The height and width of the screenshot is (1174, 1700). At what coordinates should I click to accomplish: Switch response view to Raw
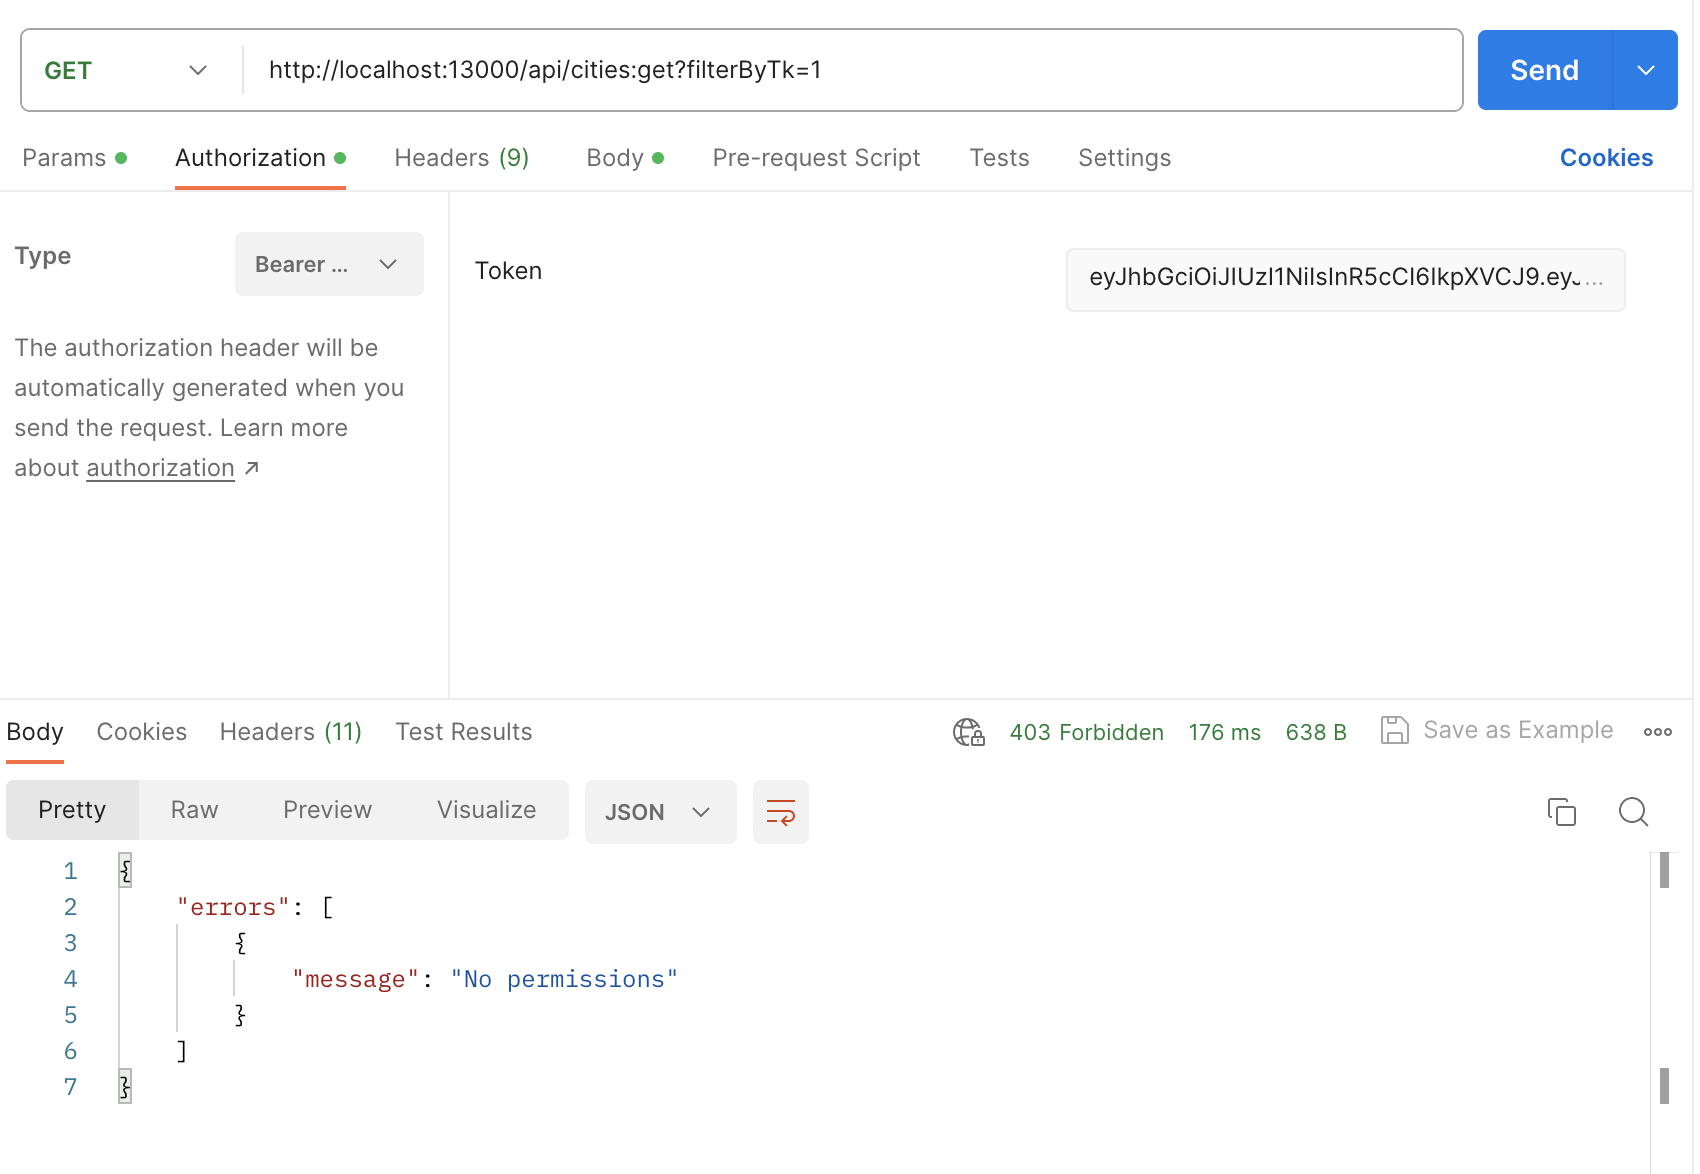[193, 810]
